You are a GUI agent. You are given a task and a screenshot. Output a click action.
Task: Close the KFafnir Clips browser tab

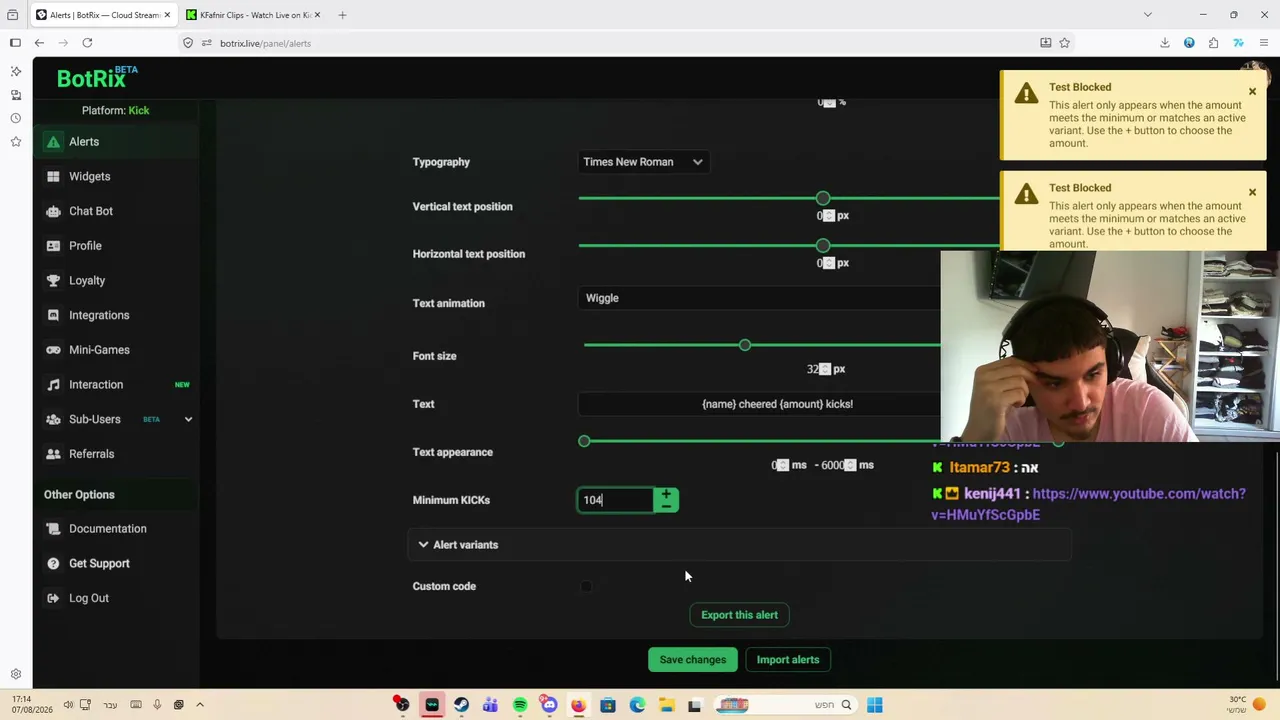pyautogui.click(x=317, y=15)
